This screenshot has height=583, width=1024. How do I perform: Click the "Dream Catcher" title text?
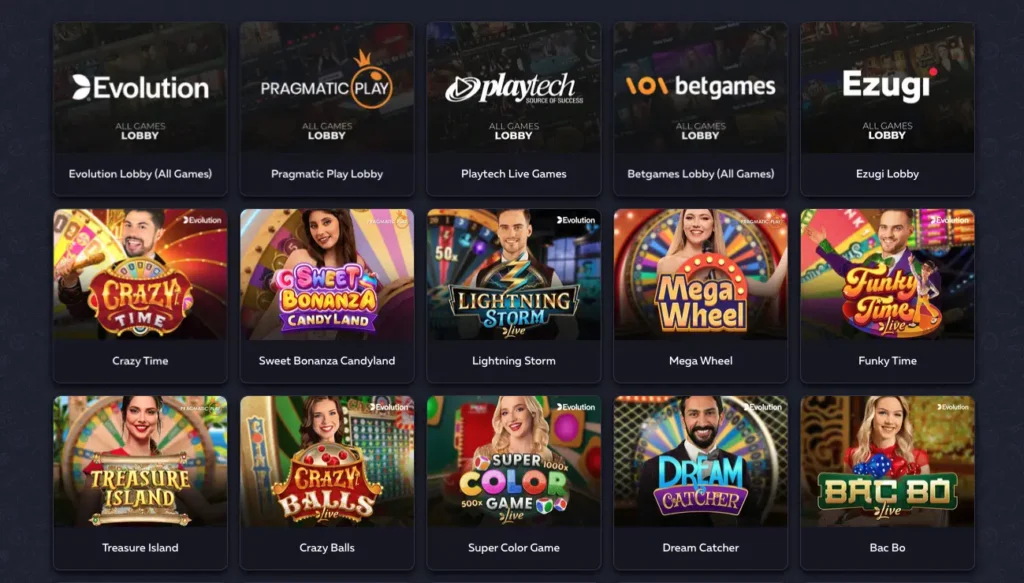[701, 548]
